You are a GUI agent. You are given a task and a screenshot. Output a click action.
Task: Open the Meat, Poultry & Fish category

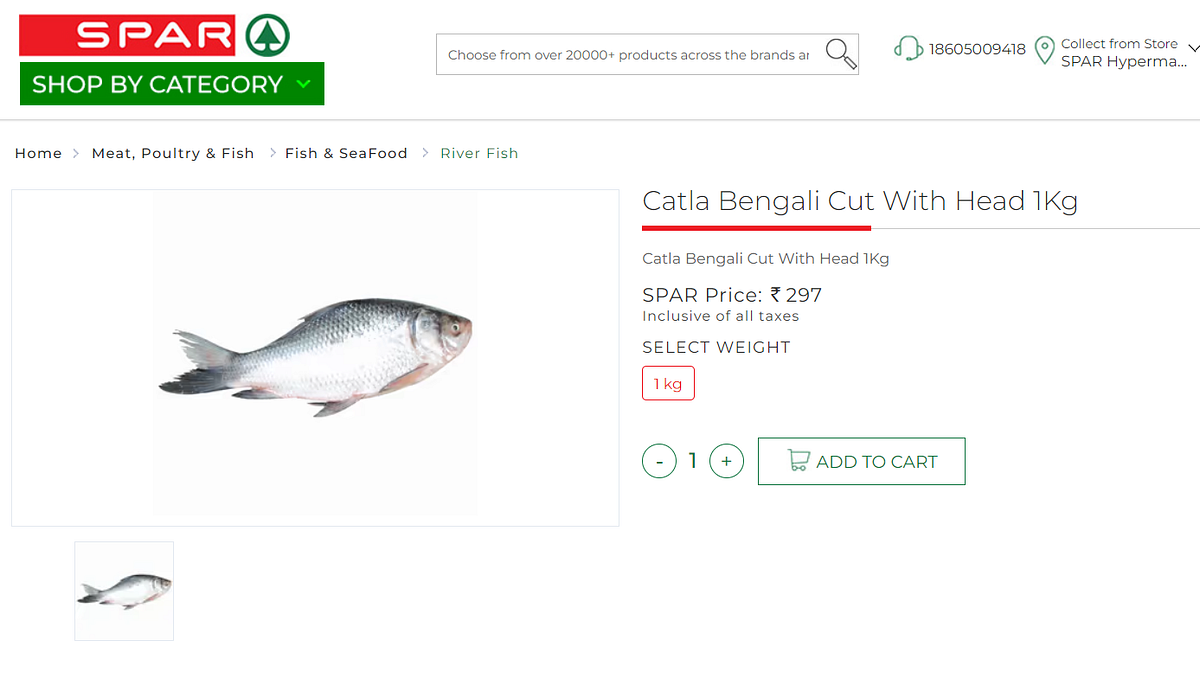[x=172, y=152]
